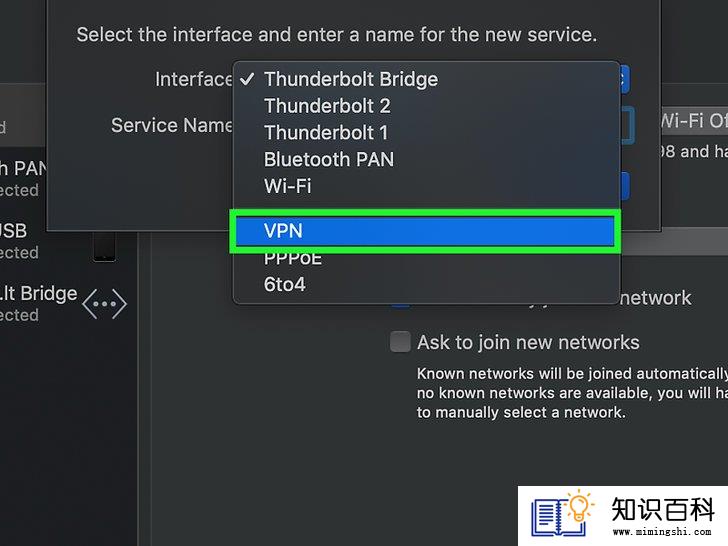
Task: Click the Service Name text field edge
Action: 628,125
